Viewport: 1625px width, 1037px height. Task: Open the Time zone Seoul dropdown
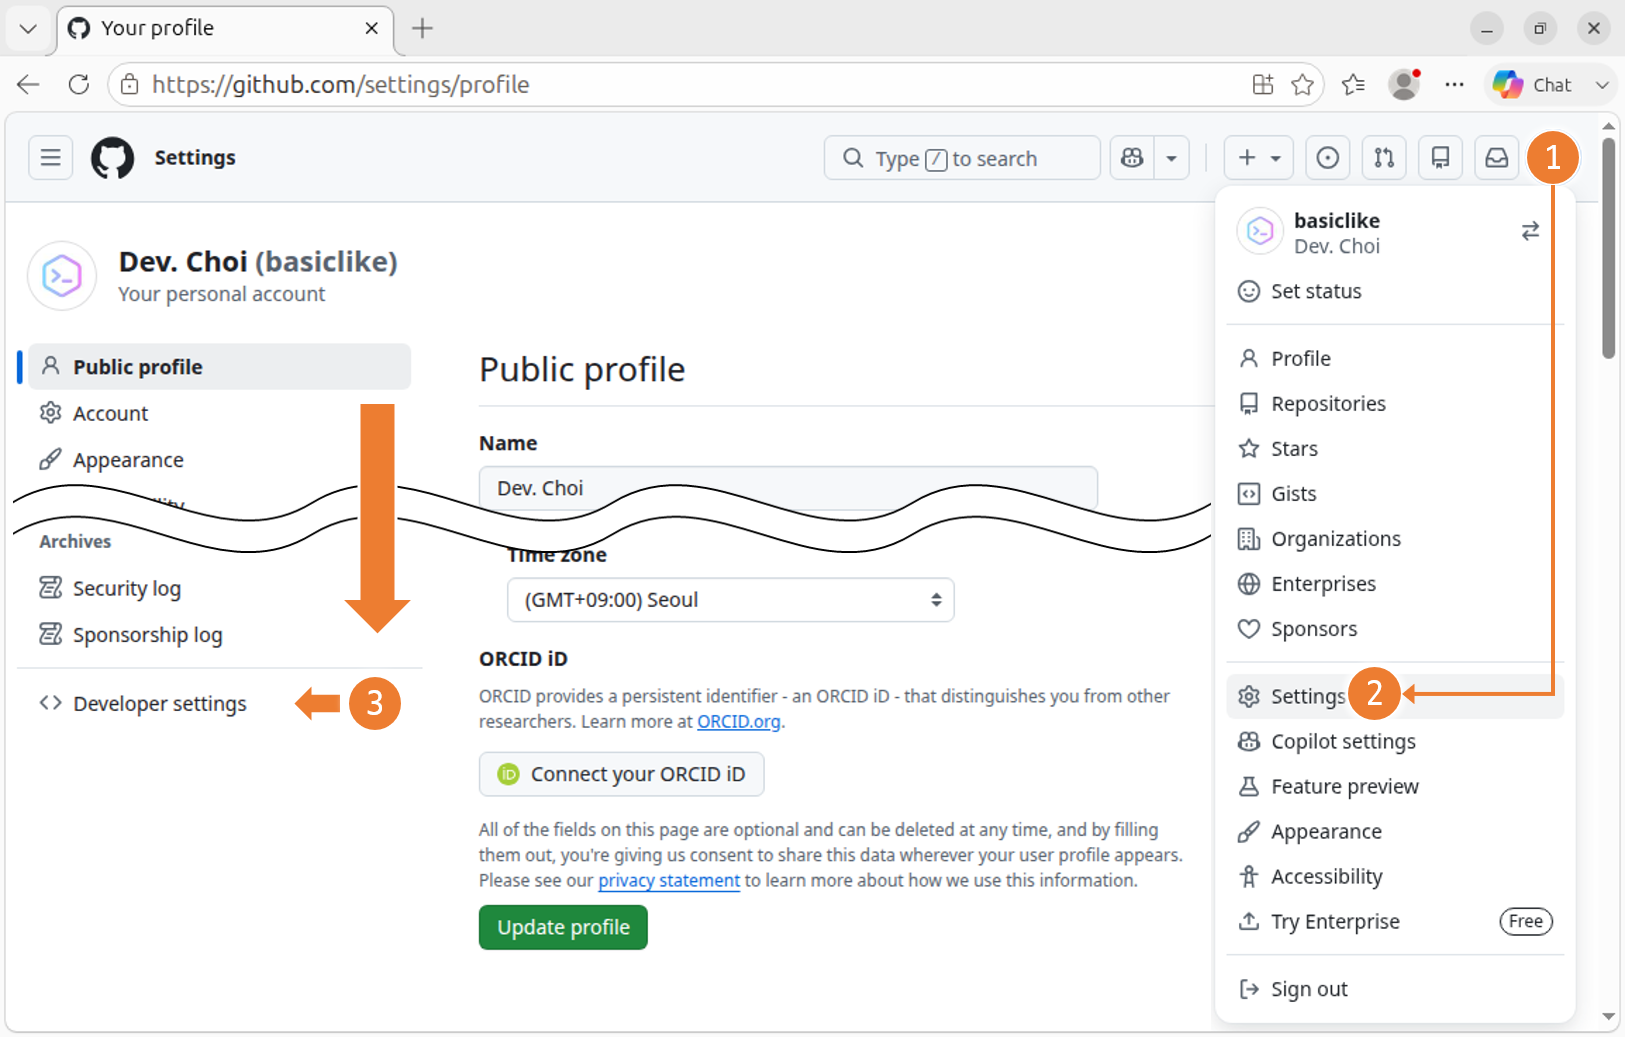click(730, 600)
